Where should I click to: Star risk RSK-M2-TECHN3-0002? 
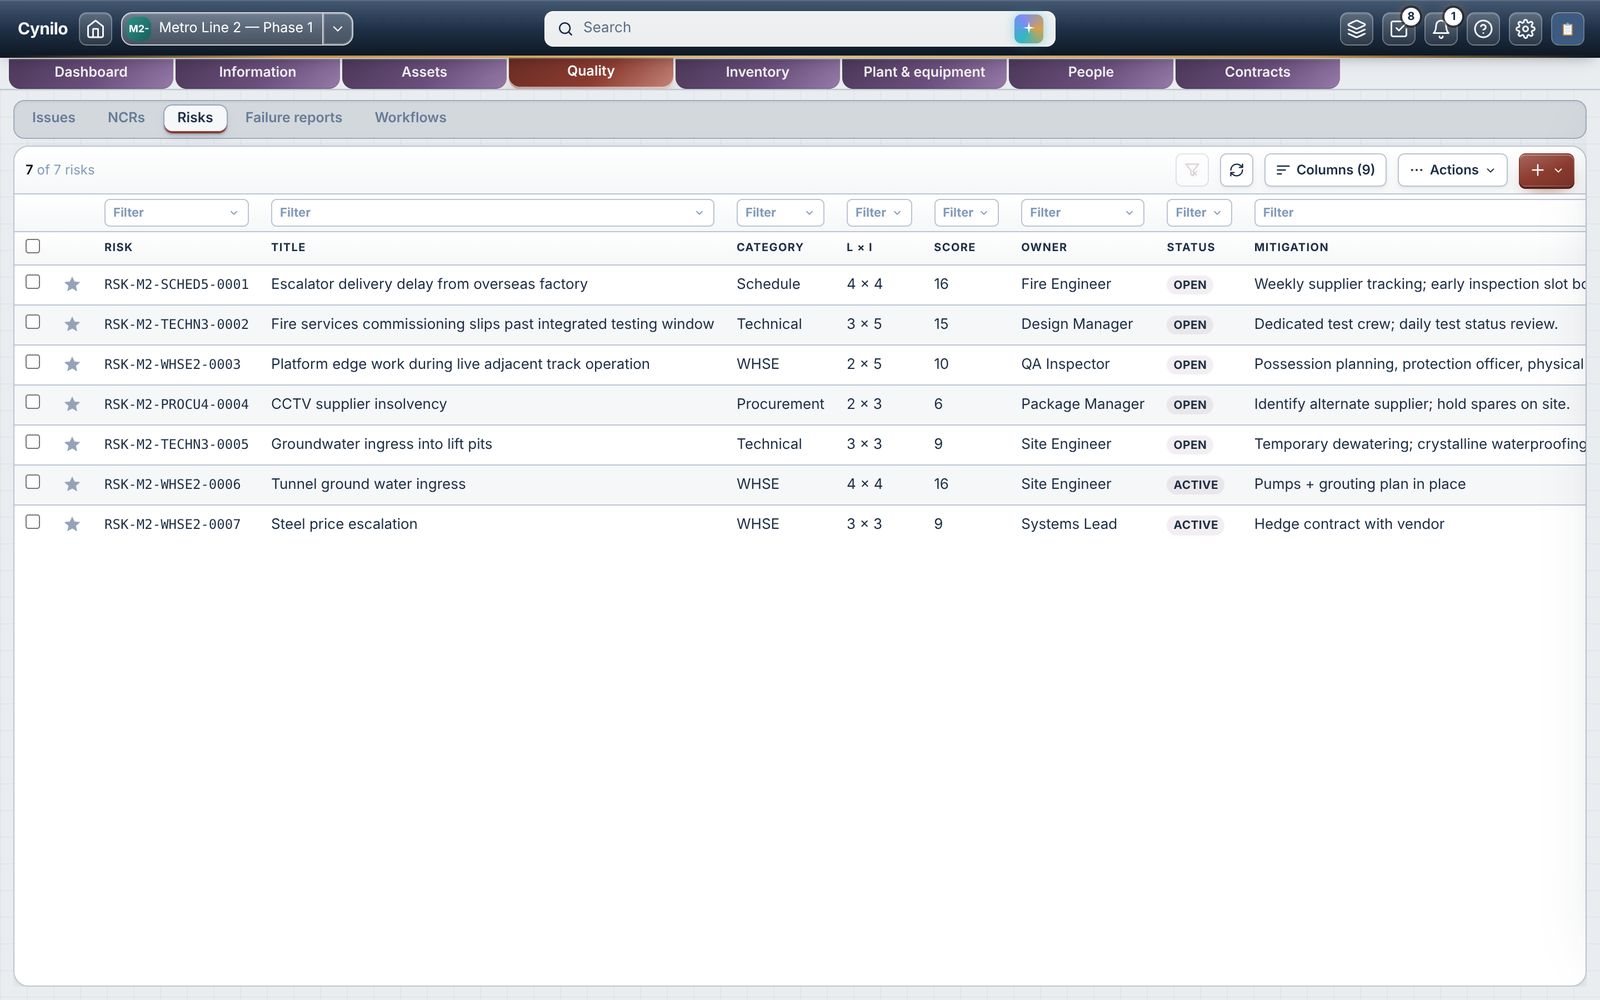(72, 325)
